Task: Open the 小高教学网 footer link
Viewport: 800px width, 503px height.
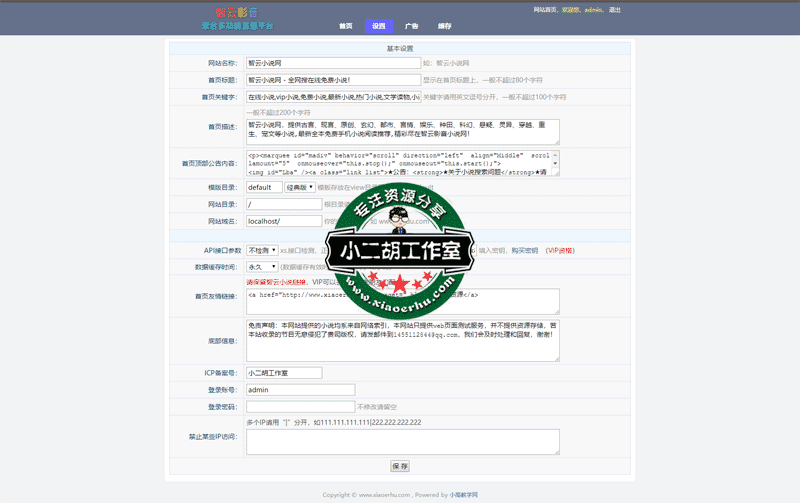Action: pyautogui.click(x=463, y=495)
